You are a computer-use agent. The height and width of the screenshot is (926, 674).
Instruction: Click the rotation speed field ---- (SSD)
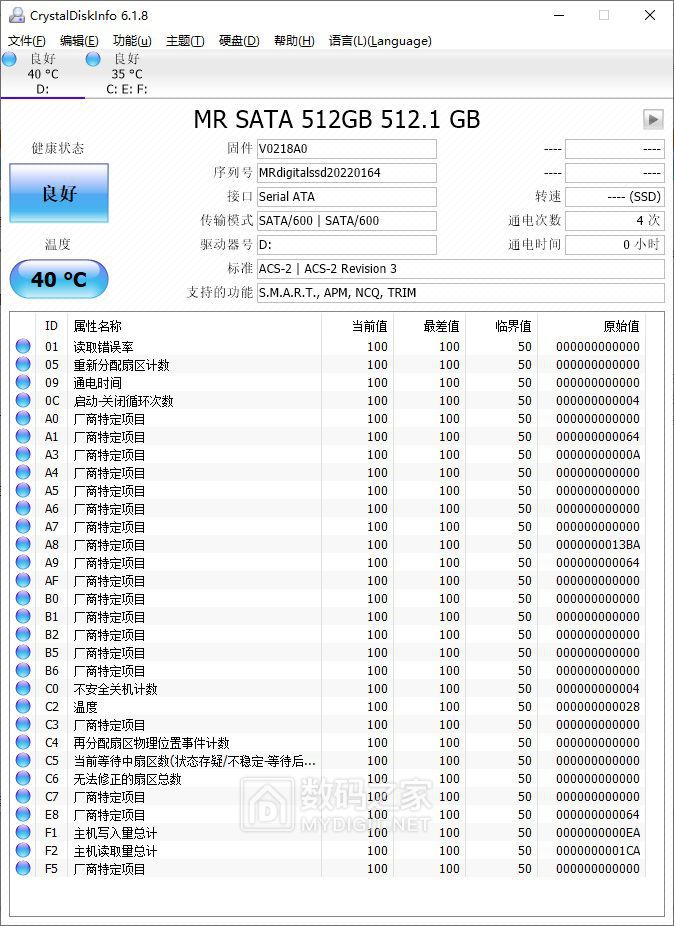point(615,197)
